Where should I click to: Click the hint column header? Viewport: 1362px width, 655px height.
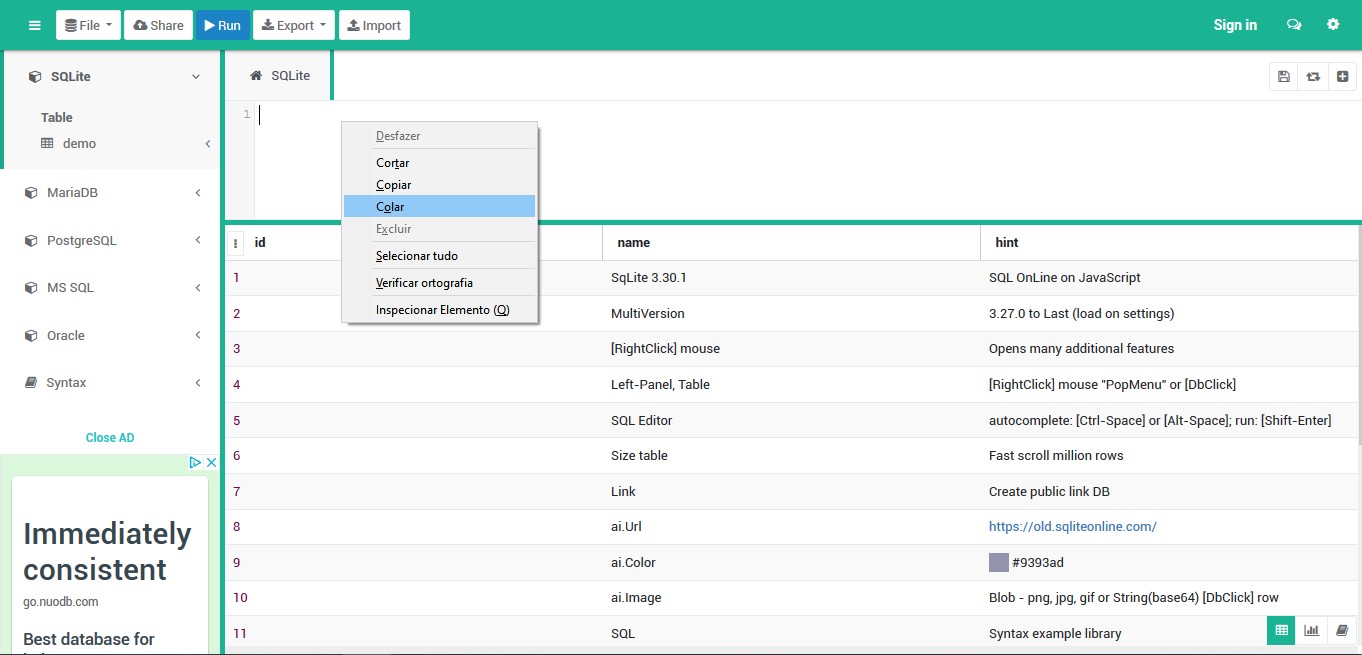1169,243
